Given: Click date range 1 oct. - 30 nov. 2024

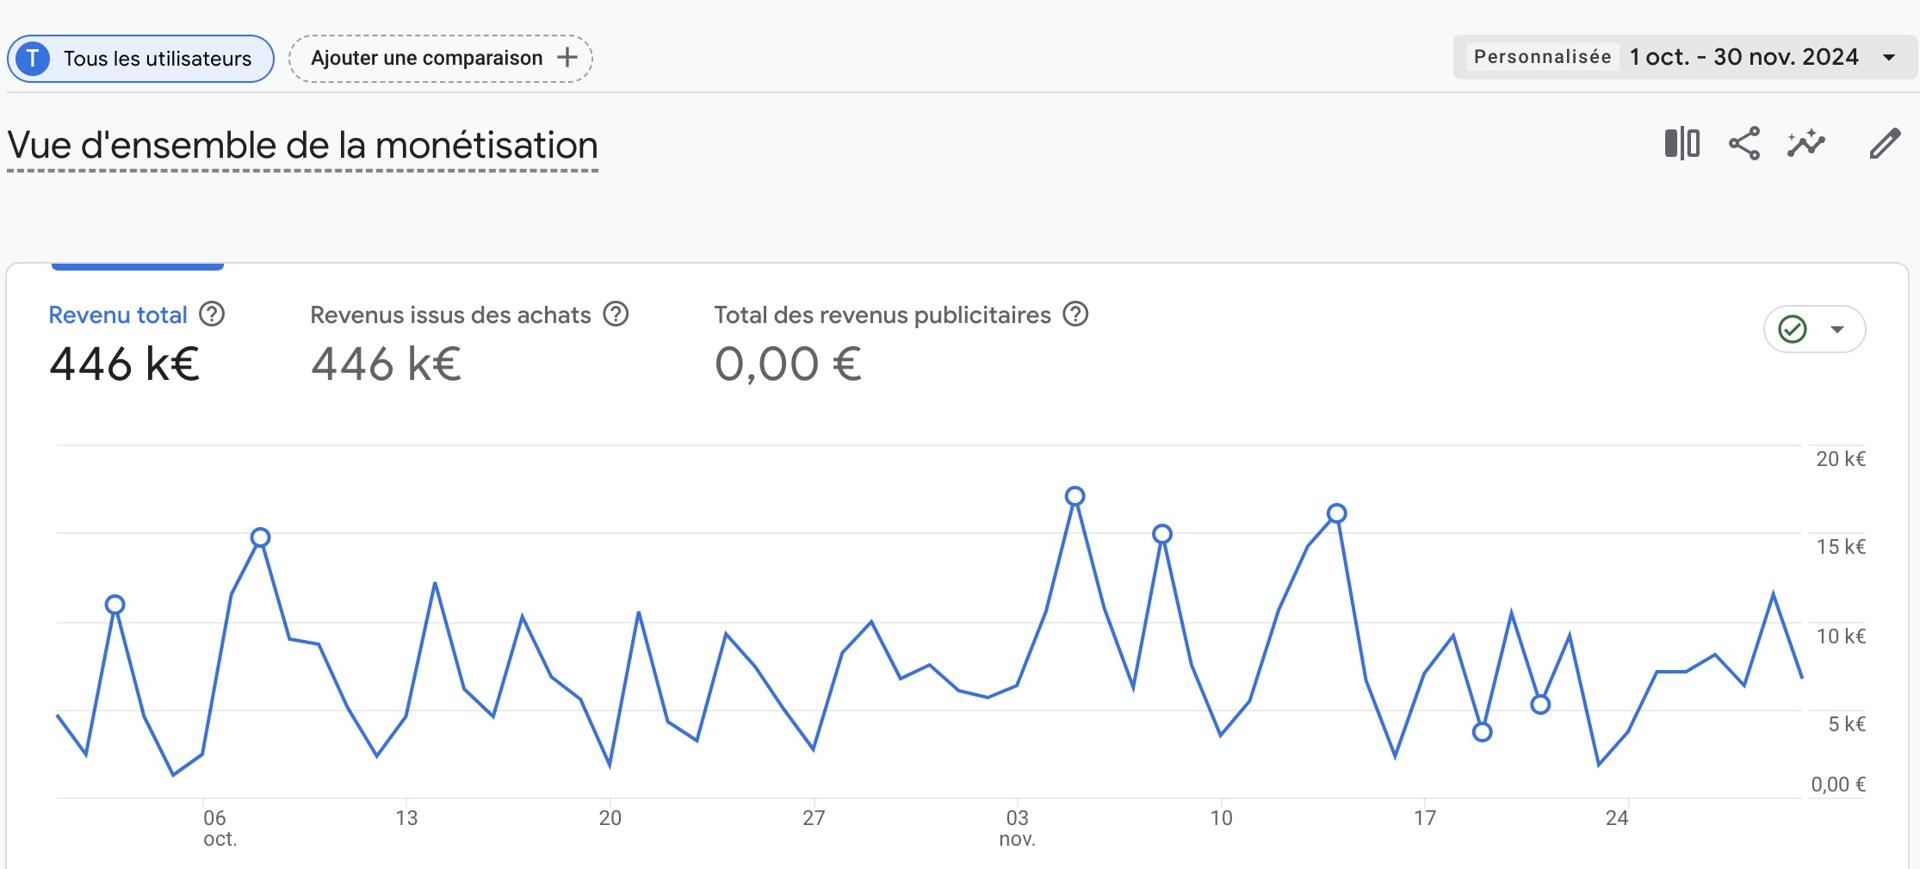Looking at the screenshot, I should tap(1743, 57).
